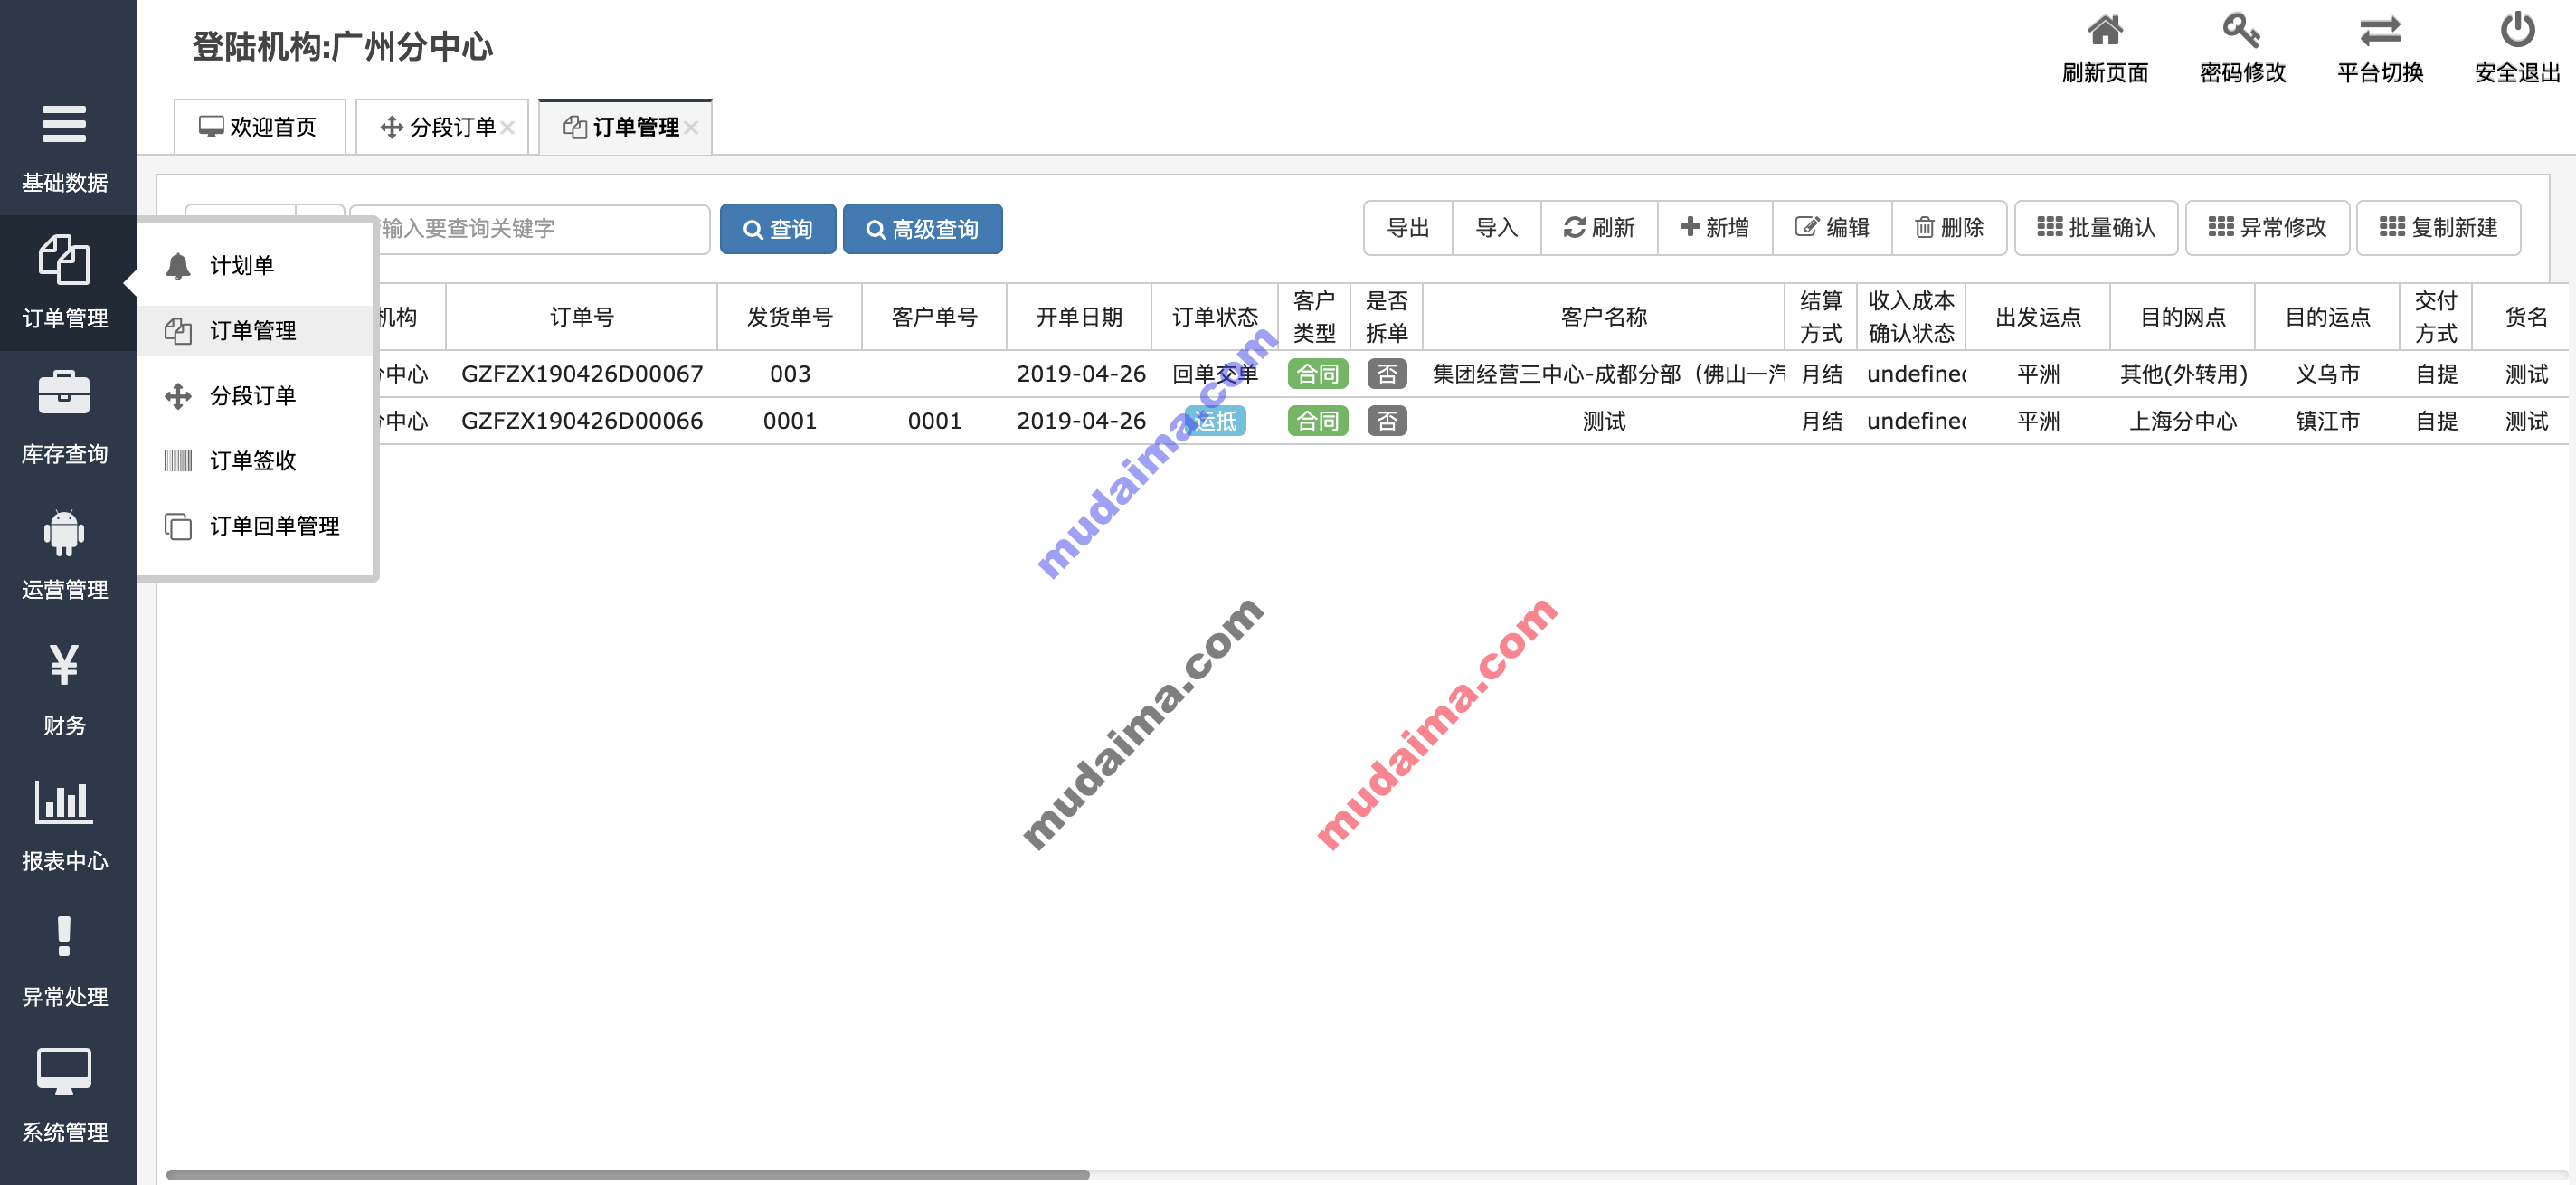Screen dimensions: 2576x1185
Task: Click the 查询 search button
Action: point(777,229)
